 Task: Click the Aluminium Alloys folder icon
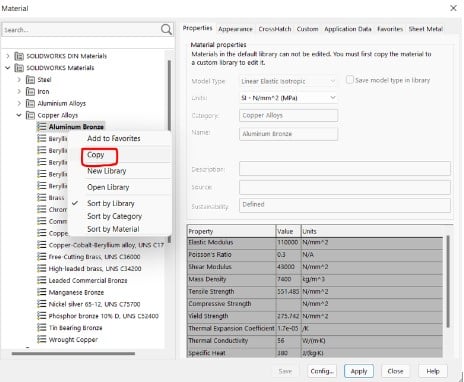click(30, 103)
